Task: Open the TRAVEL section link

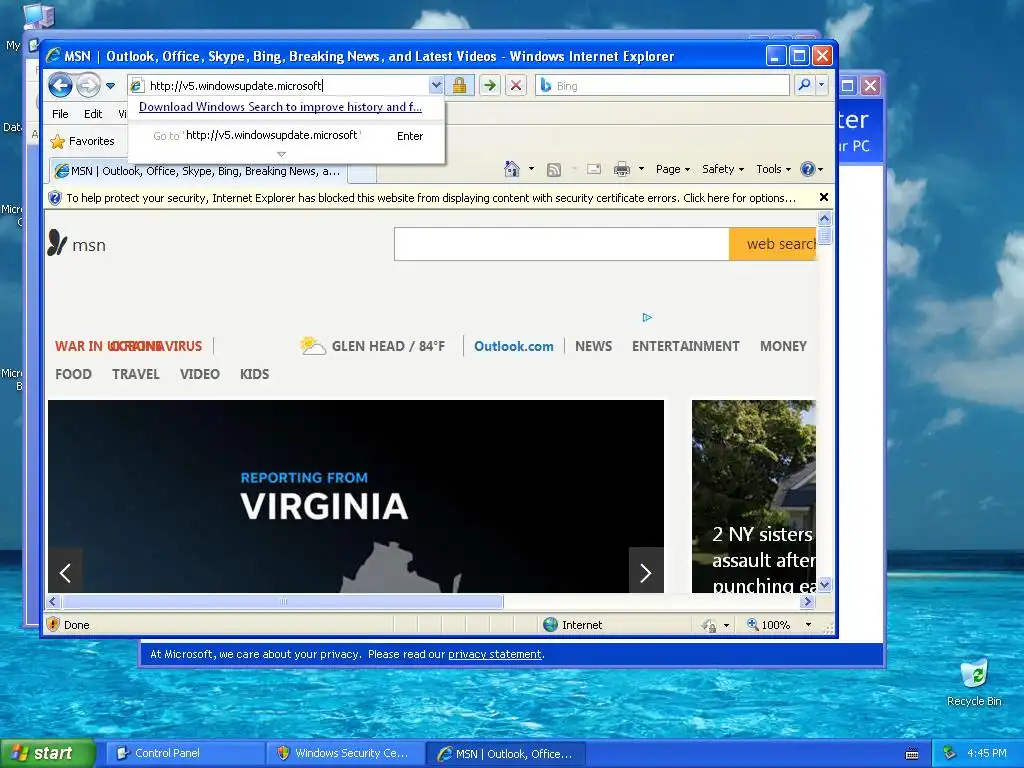Action: (135, 374)
